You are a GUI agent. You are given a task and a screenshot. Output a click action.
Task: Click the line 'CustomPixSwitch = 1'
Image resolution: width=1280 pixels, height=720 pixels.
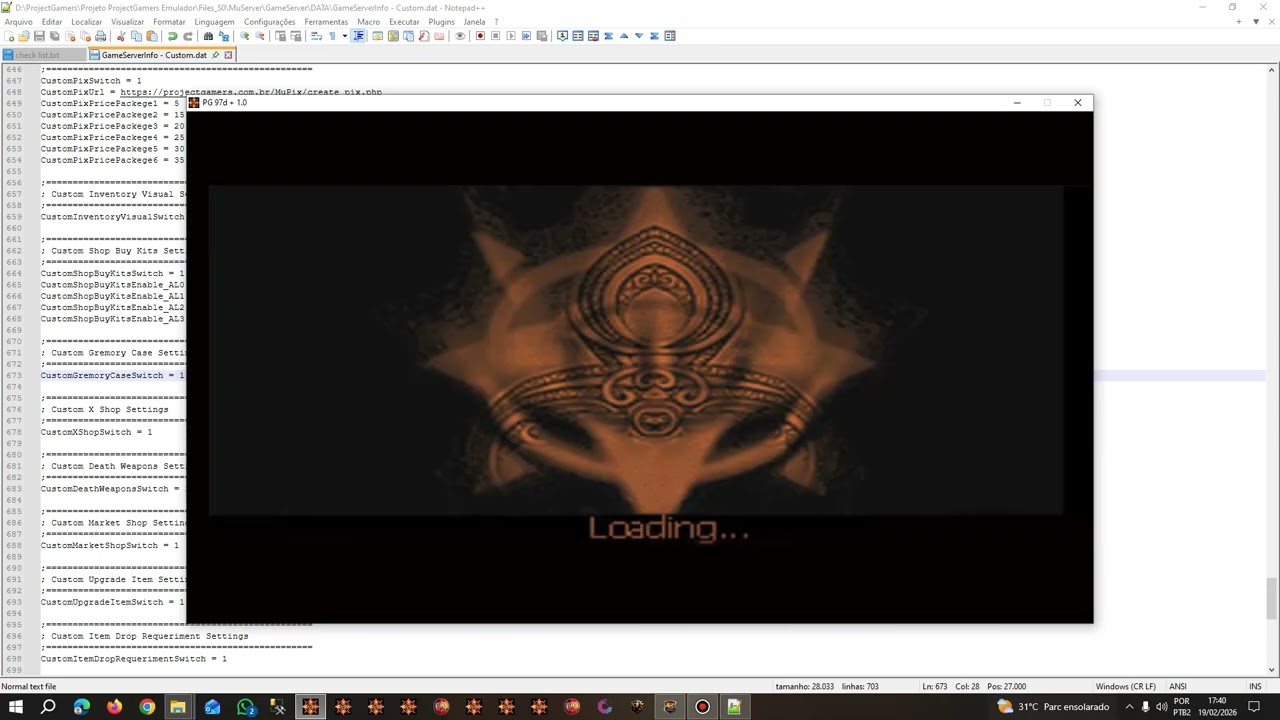91,81
